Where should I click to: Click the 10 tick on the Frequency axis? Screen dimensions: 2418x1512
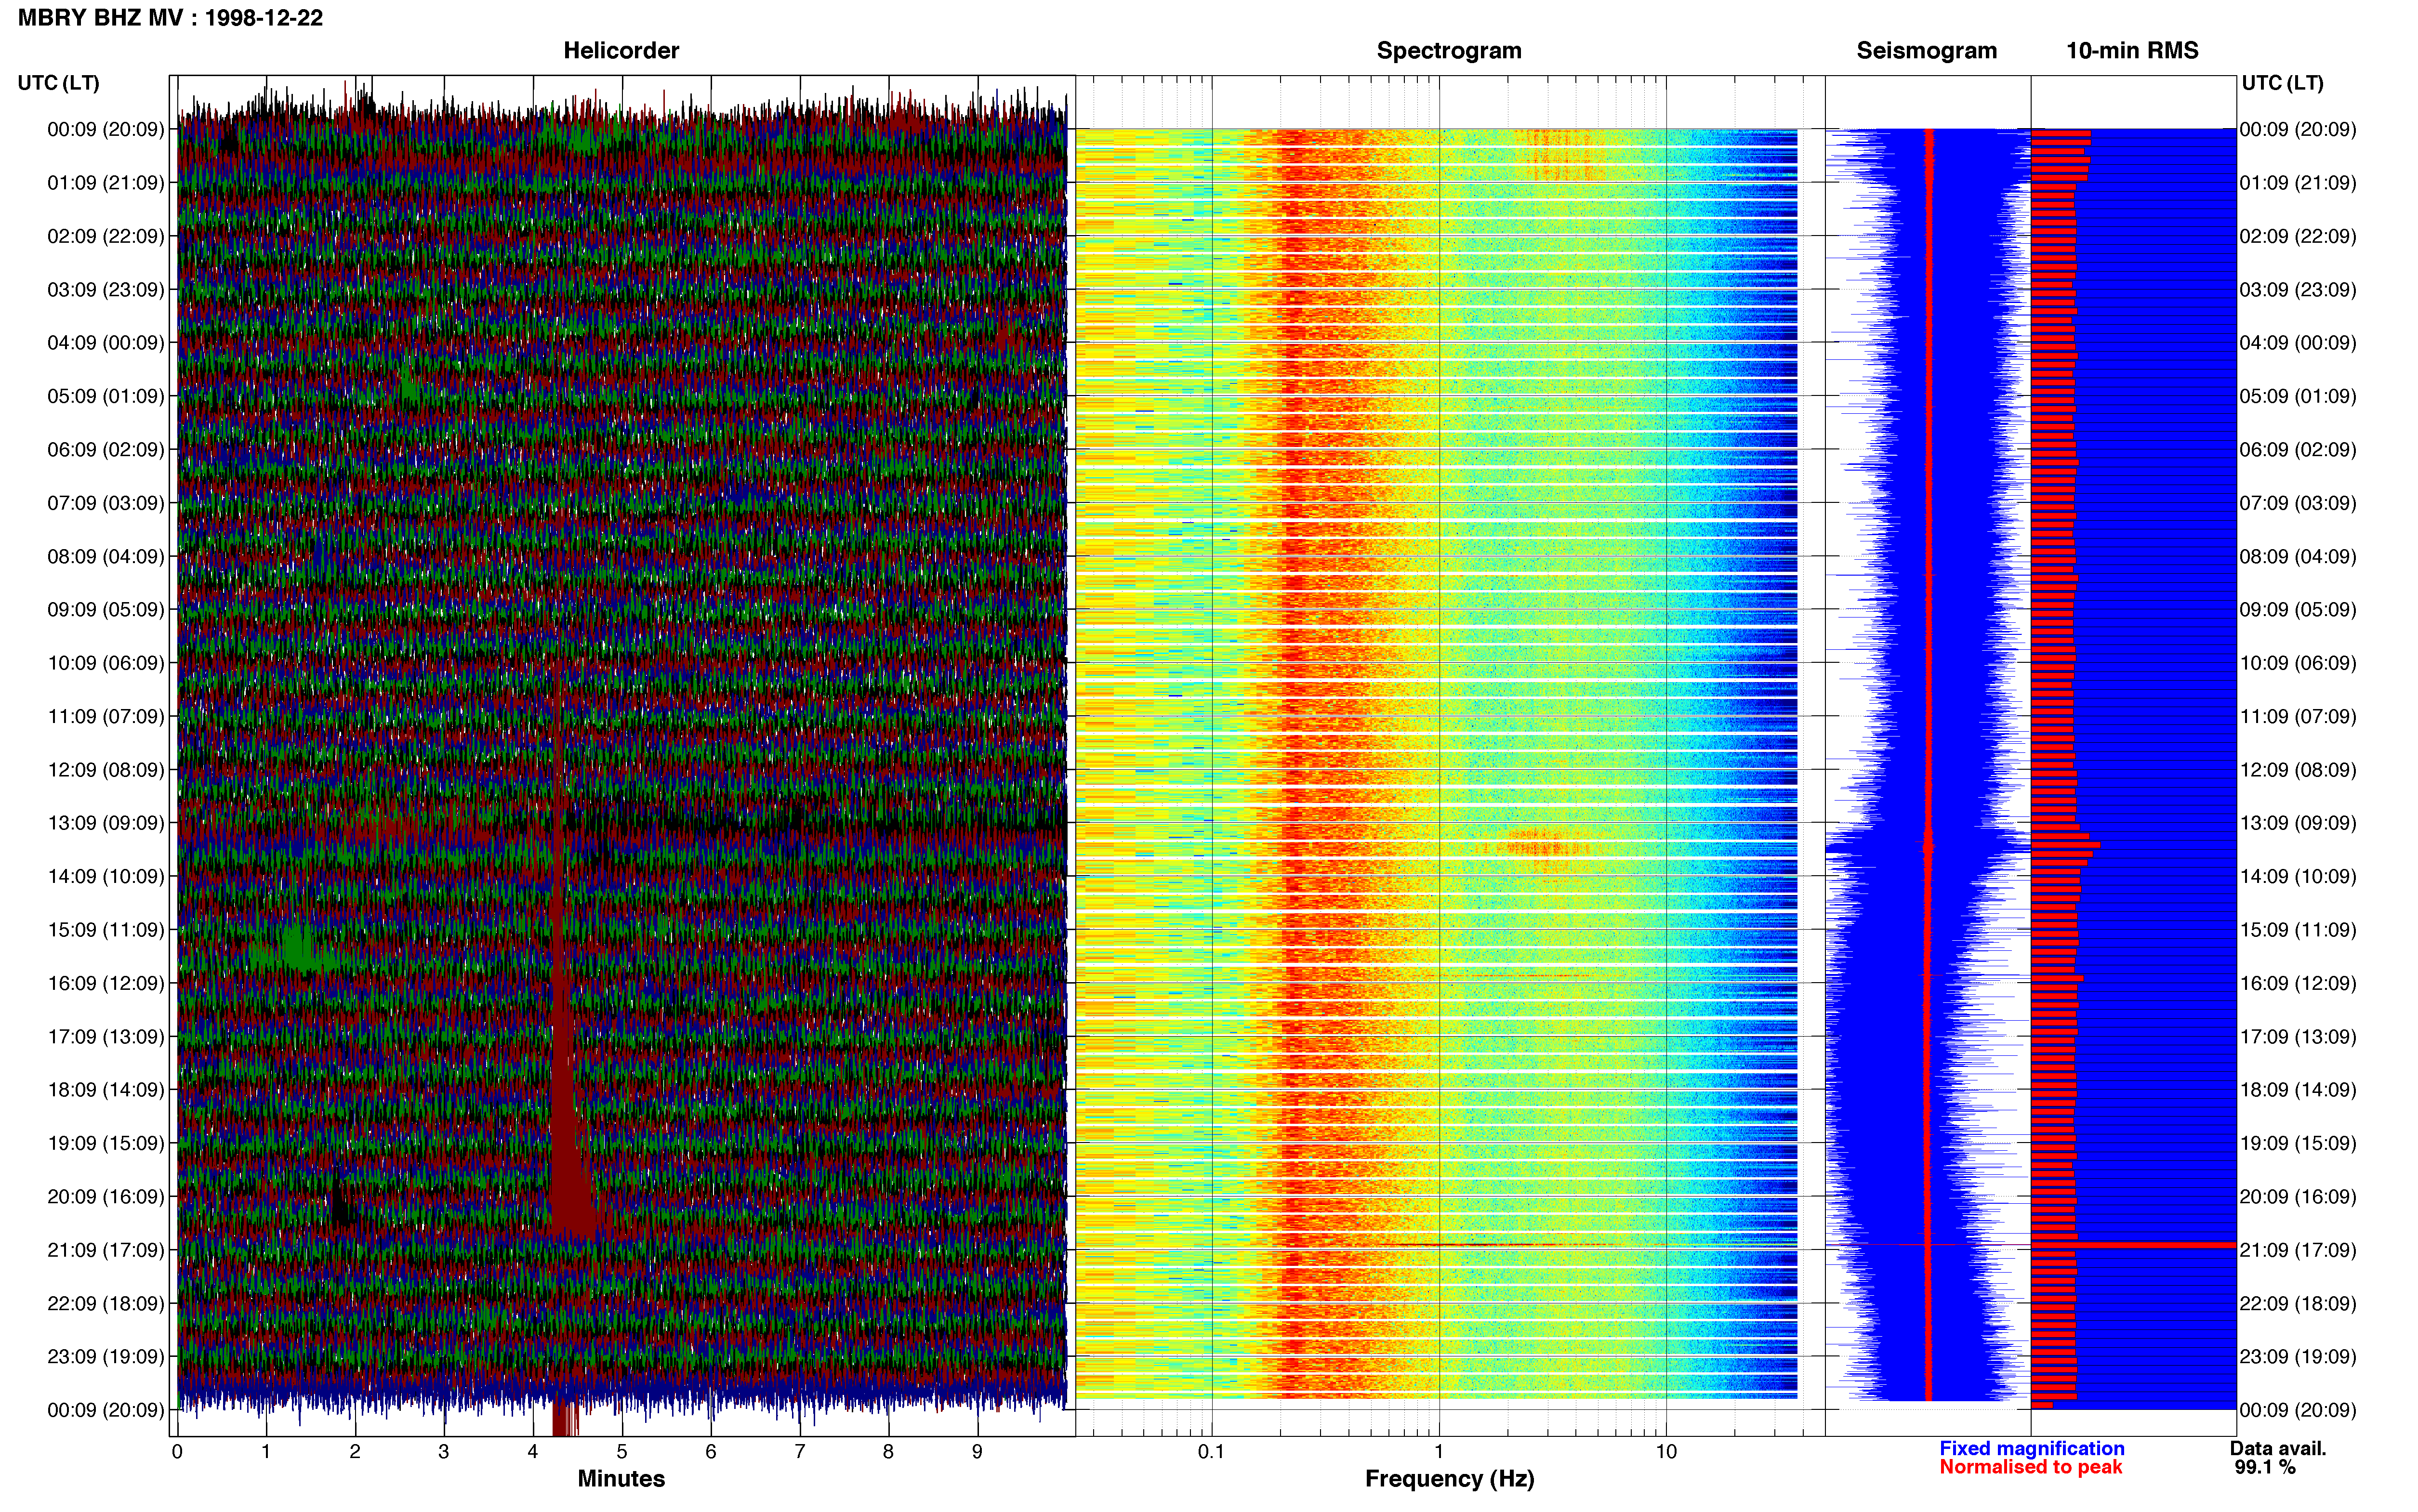coord(1666,1452)
